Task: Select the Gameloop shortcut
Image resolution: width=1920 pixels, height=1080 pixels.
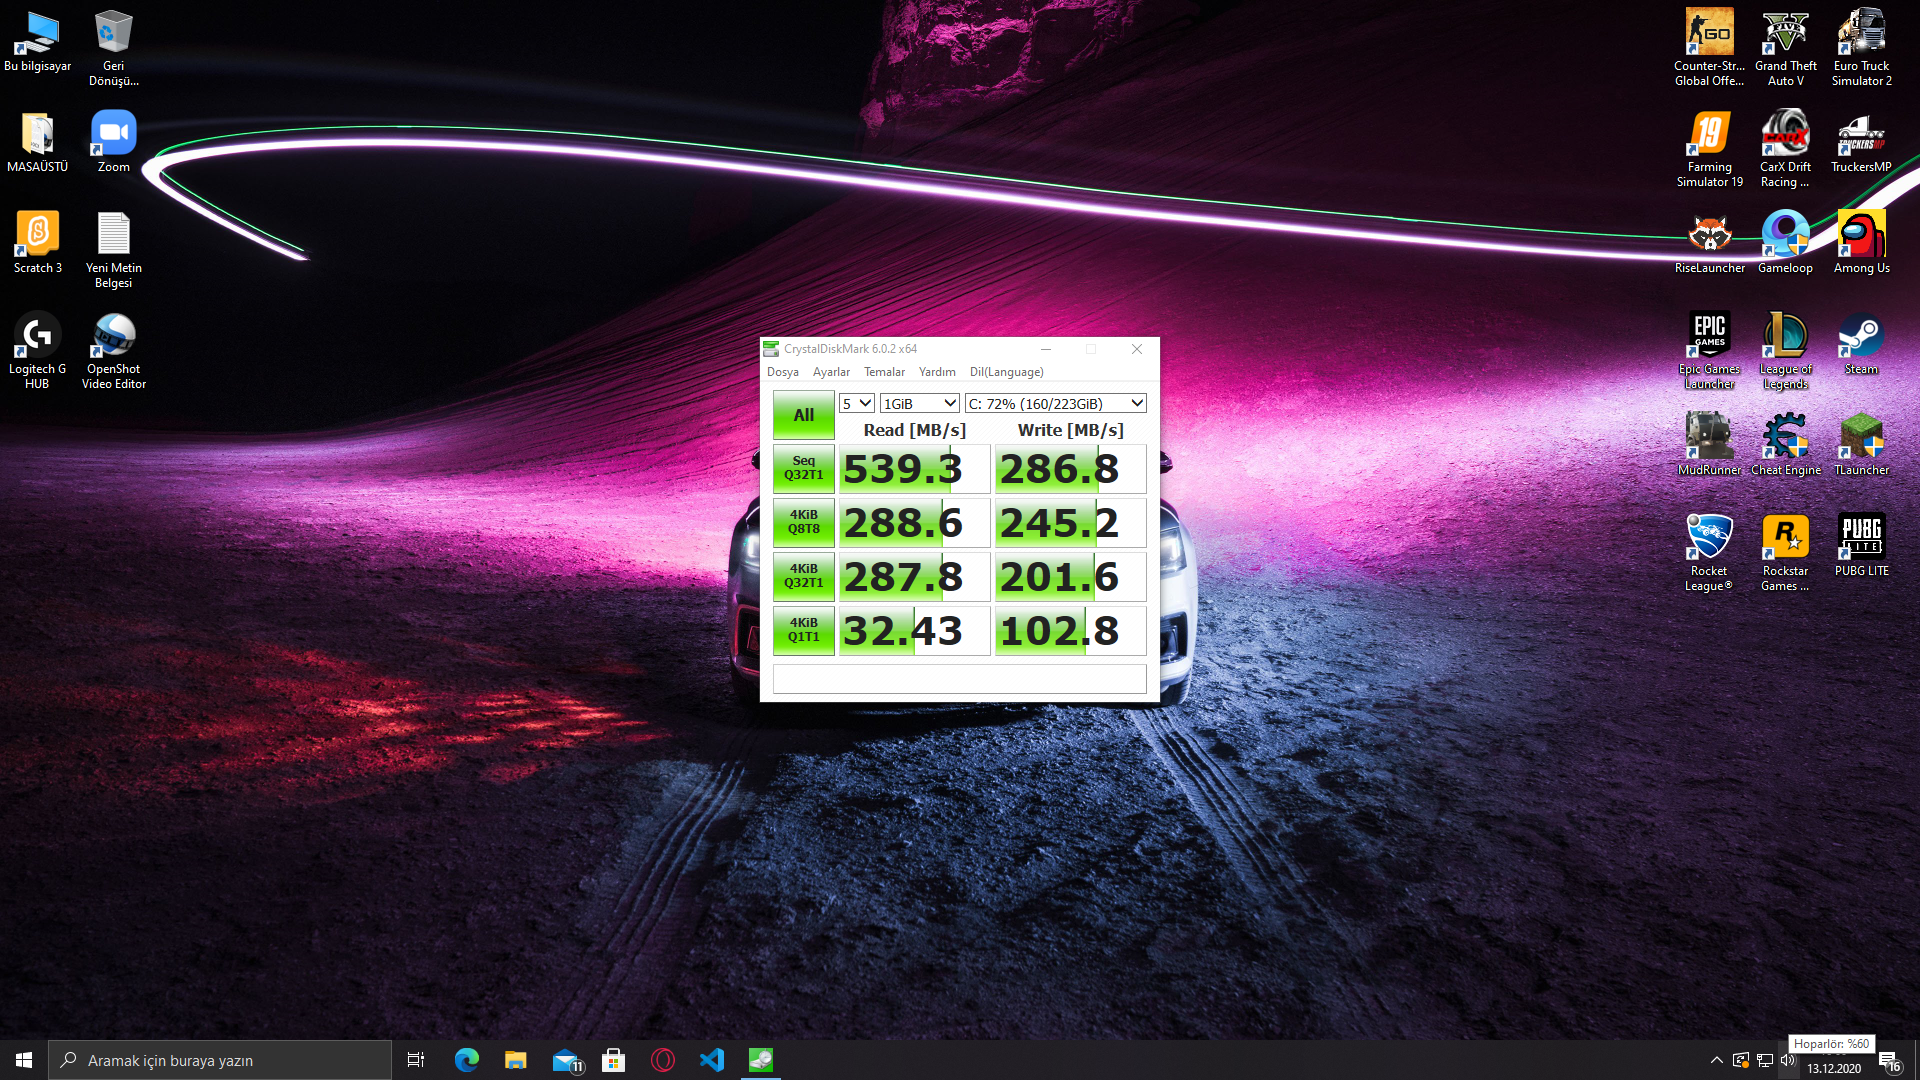Action: click(1786, 243)
